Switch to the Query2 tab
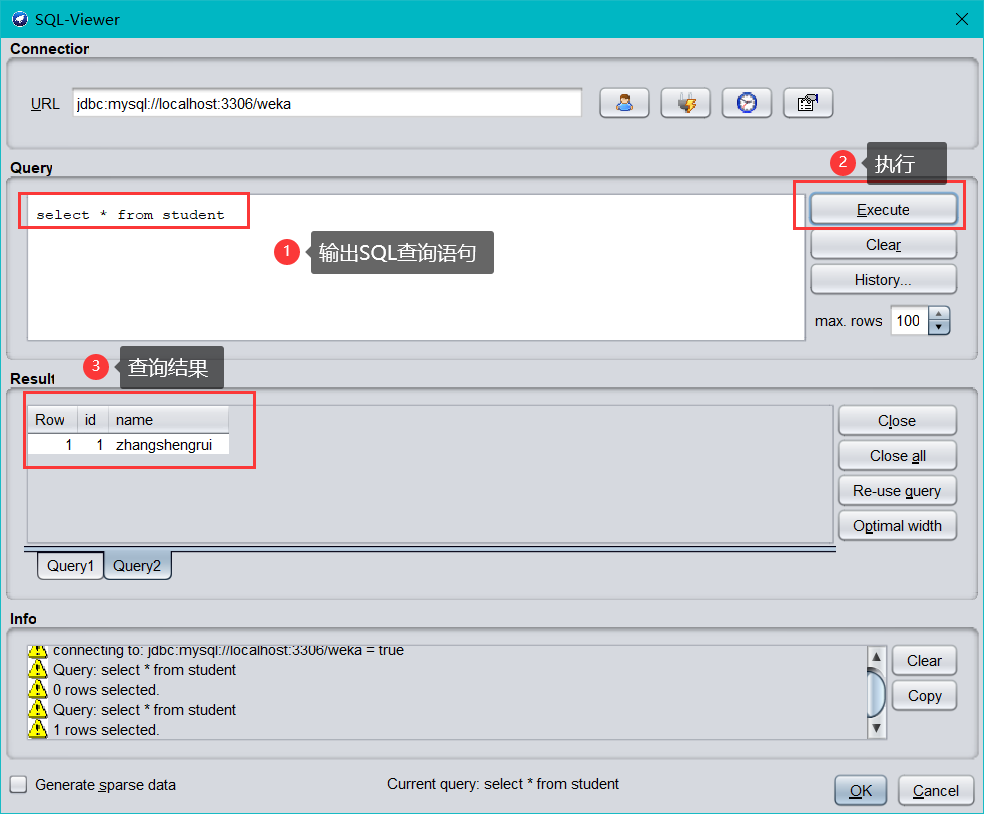This screenshot has height=814, width=984. (137, 565)
